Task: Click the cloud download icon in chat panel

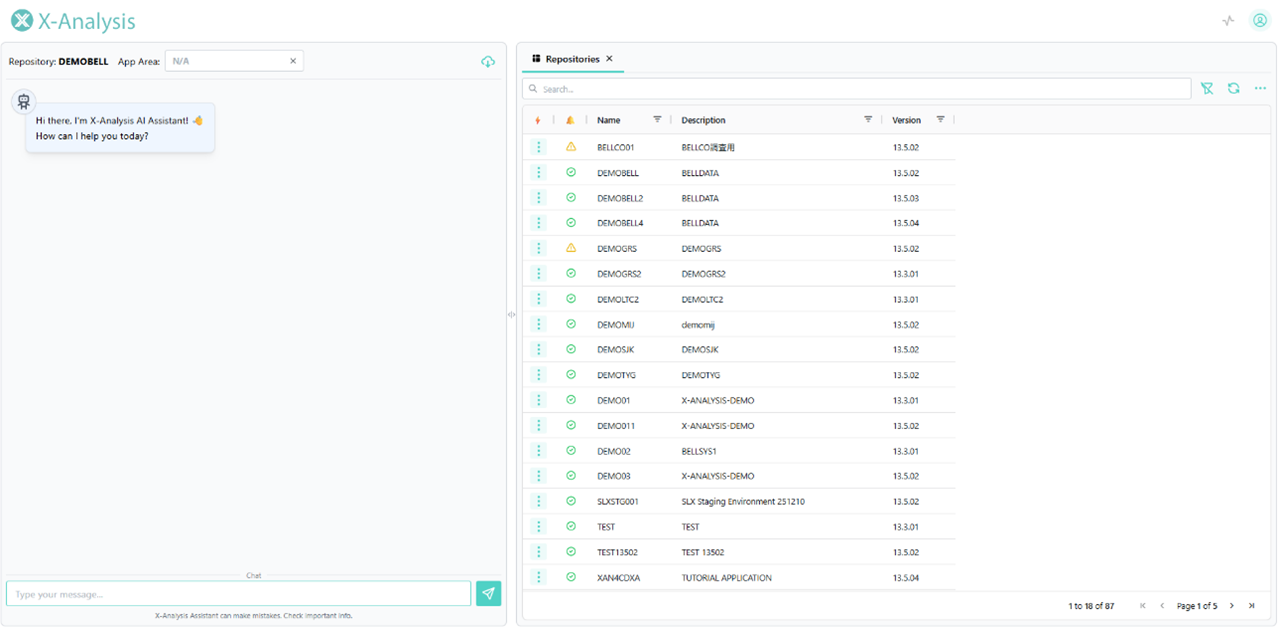Action: click(x=488, y=62)
